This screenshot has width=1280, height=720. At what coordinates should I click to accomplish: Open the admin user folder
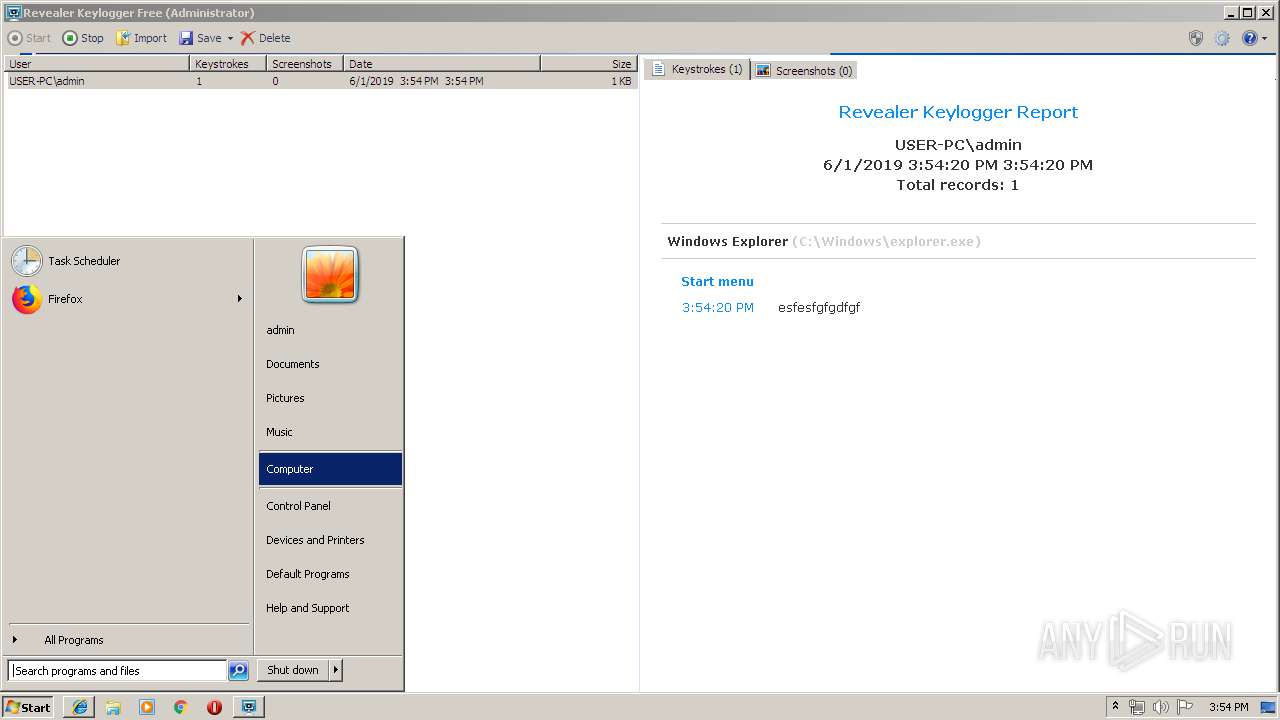coord(330,330)
